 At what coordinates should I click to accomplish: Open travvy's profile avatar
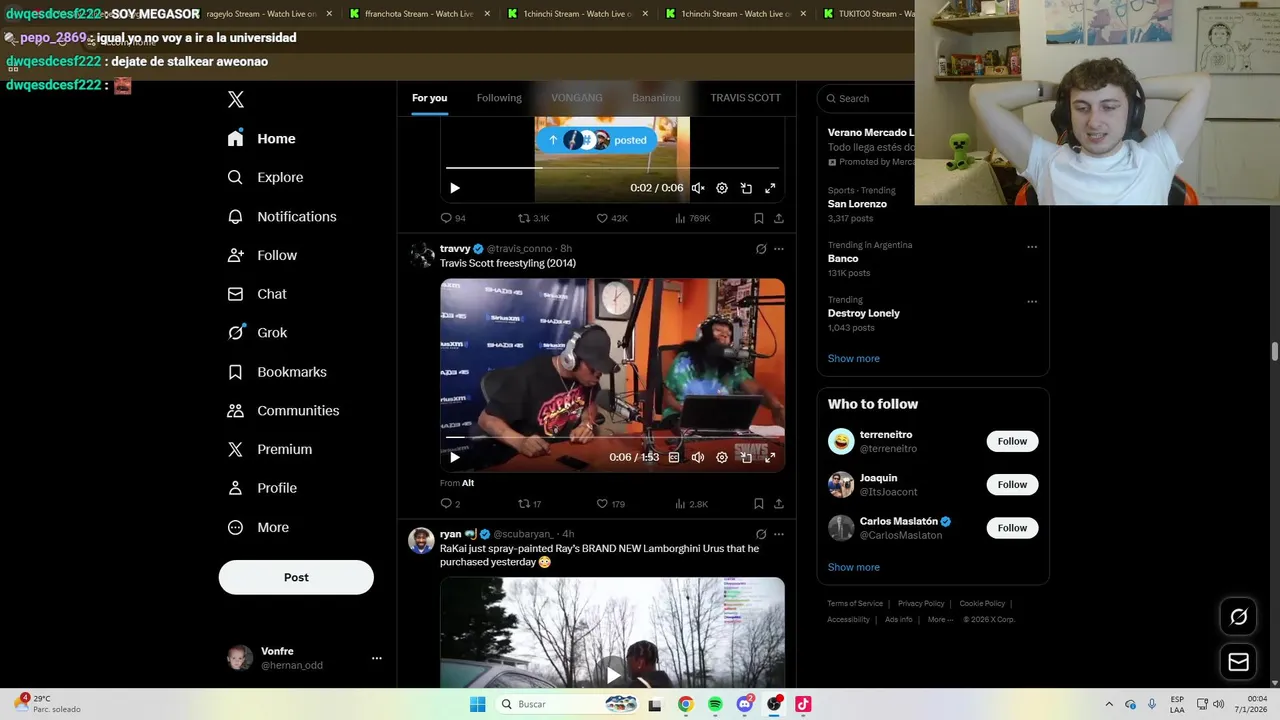(422, 255)
